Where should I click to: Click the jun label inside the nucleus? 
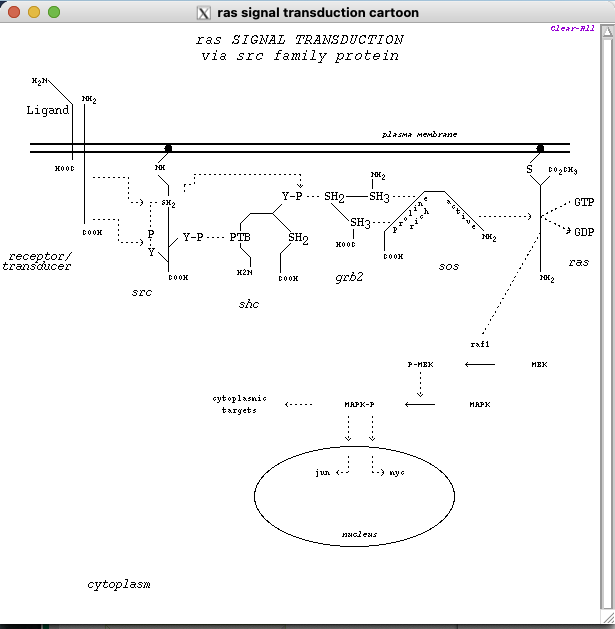tap(322, 471)
